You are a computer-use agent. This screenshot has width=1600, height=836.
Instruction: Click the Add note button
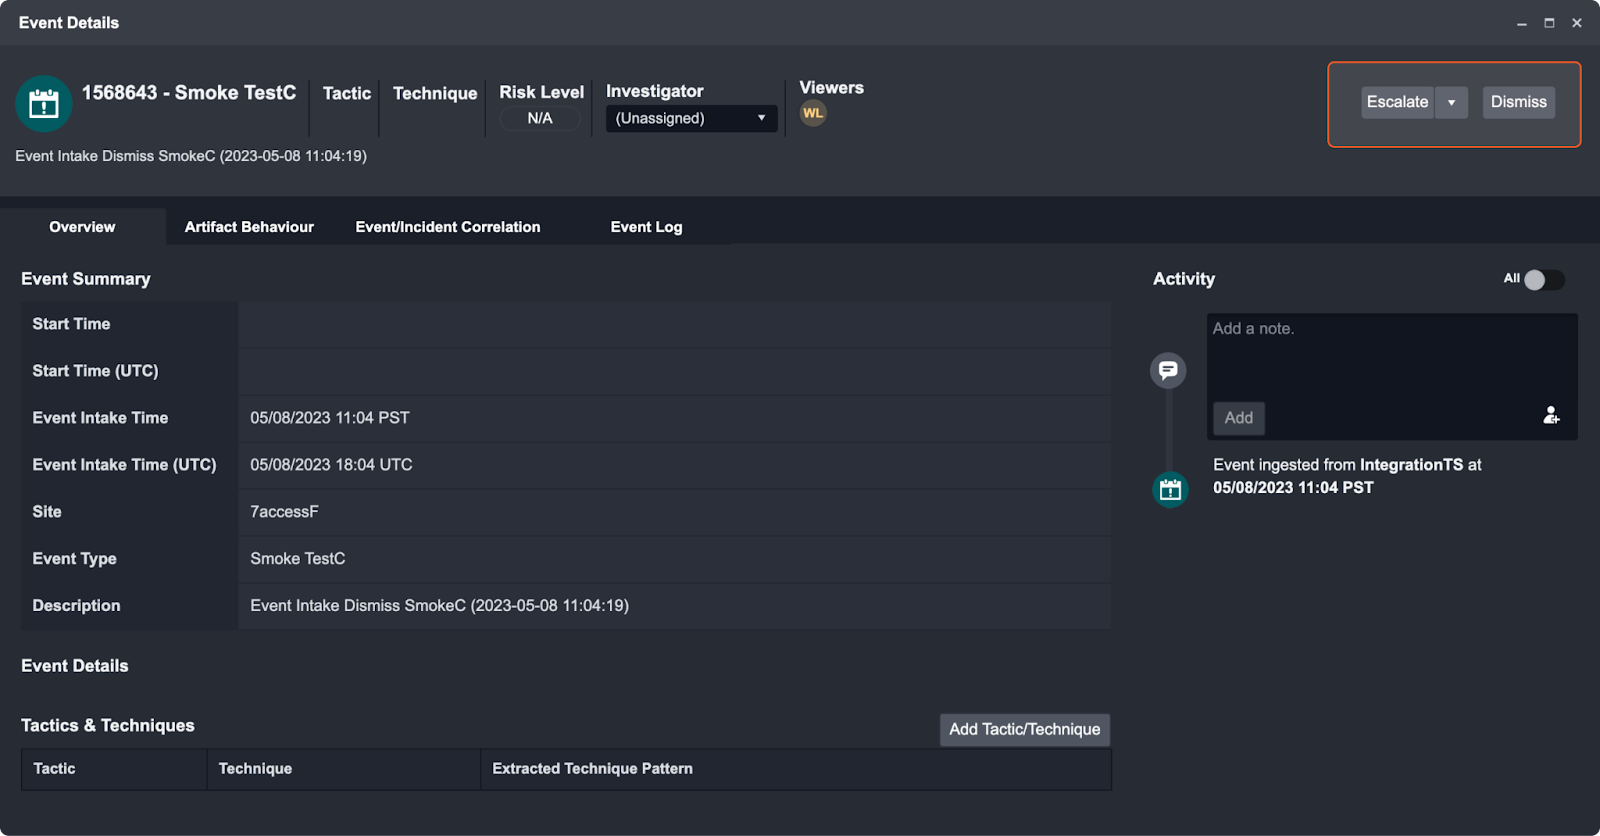coord(1238,418)
